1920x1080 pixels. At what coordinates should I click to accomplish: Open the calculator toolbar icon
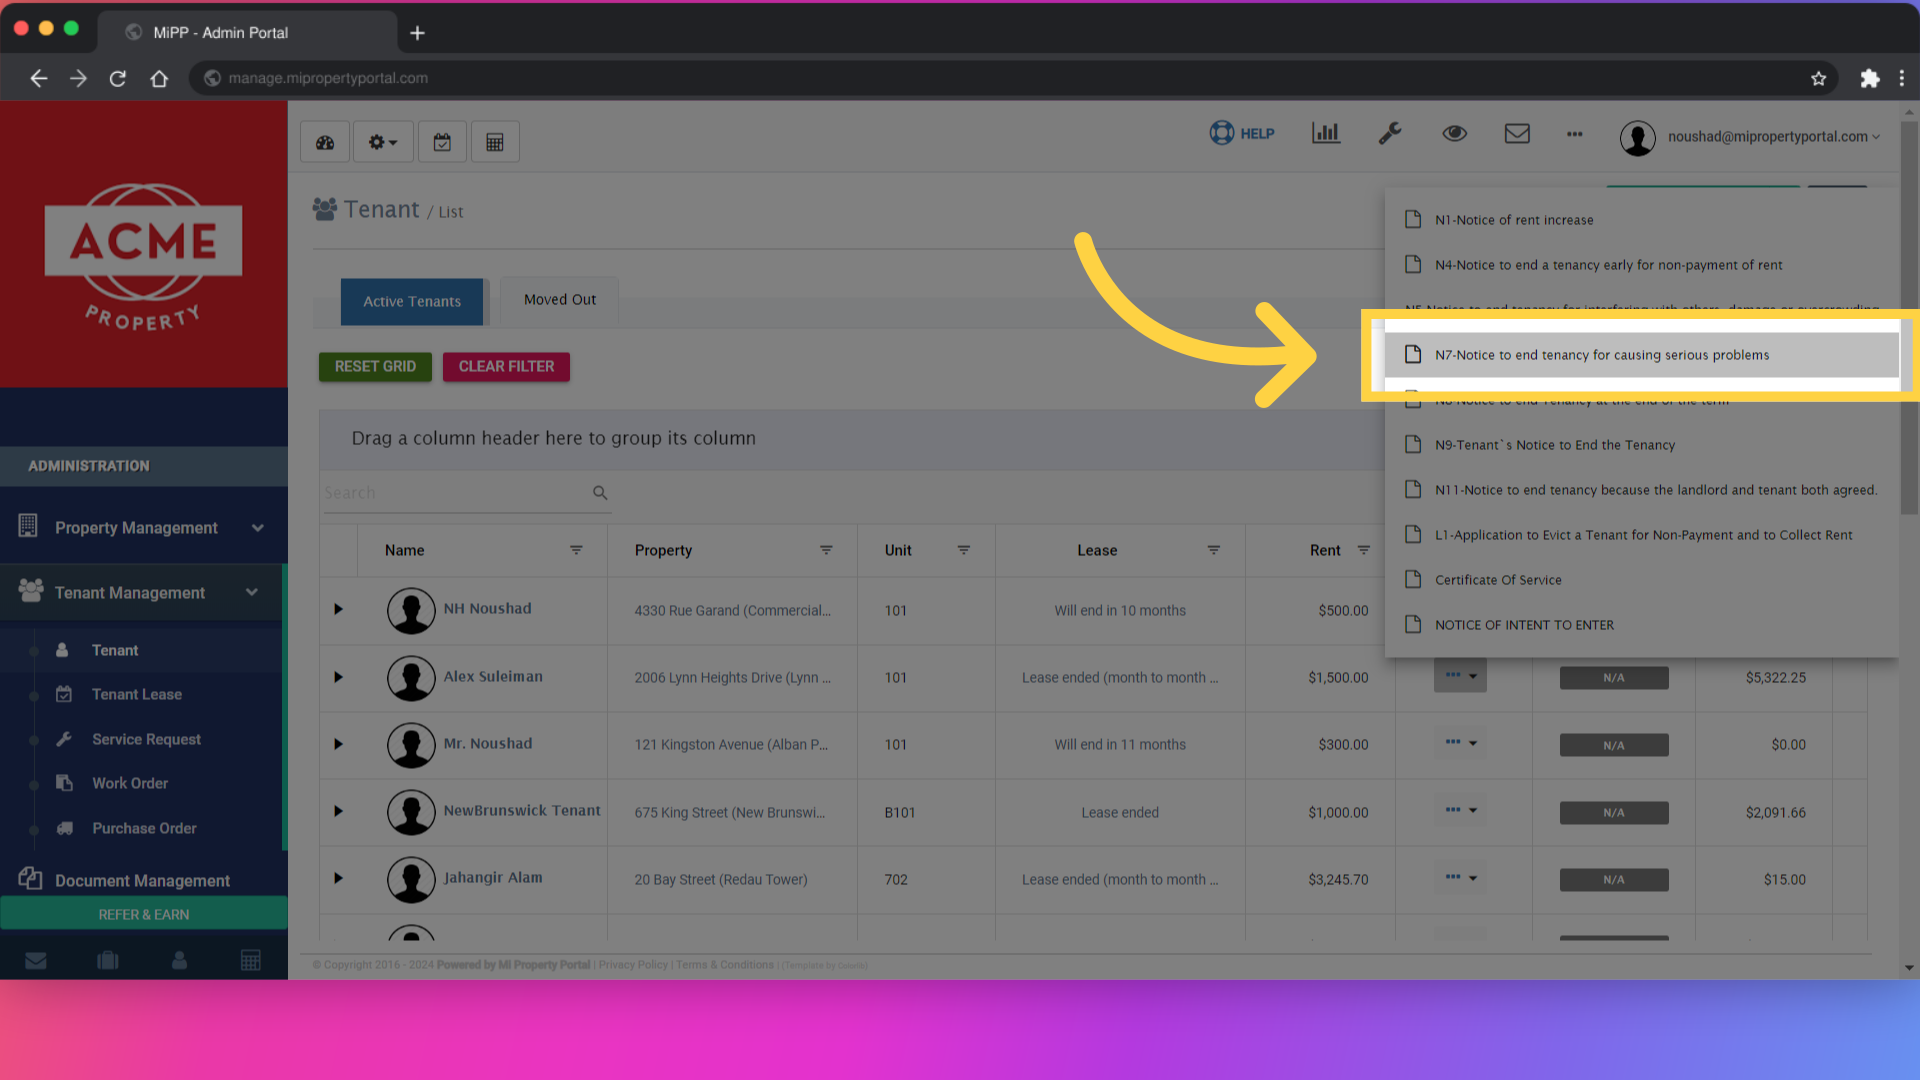(495, 142)
